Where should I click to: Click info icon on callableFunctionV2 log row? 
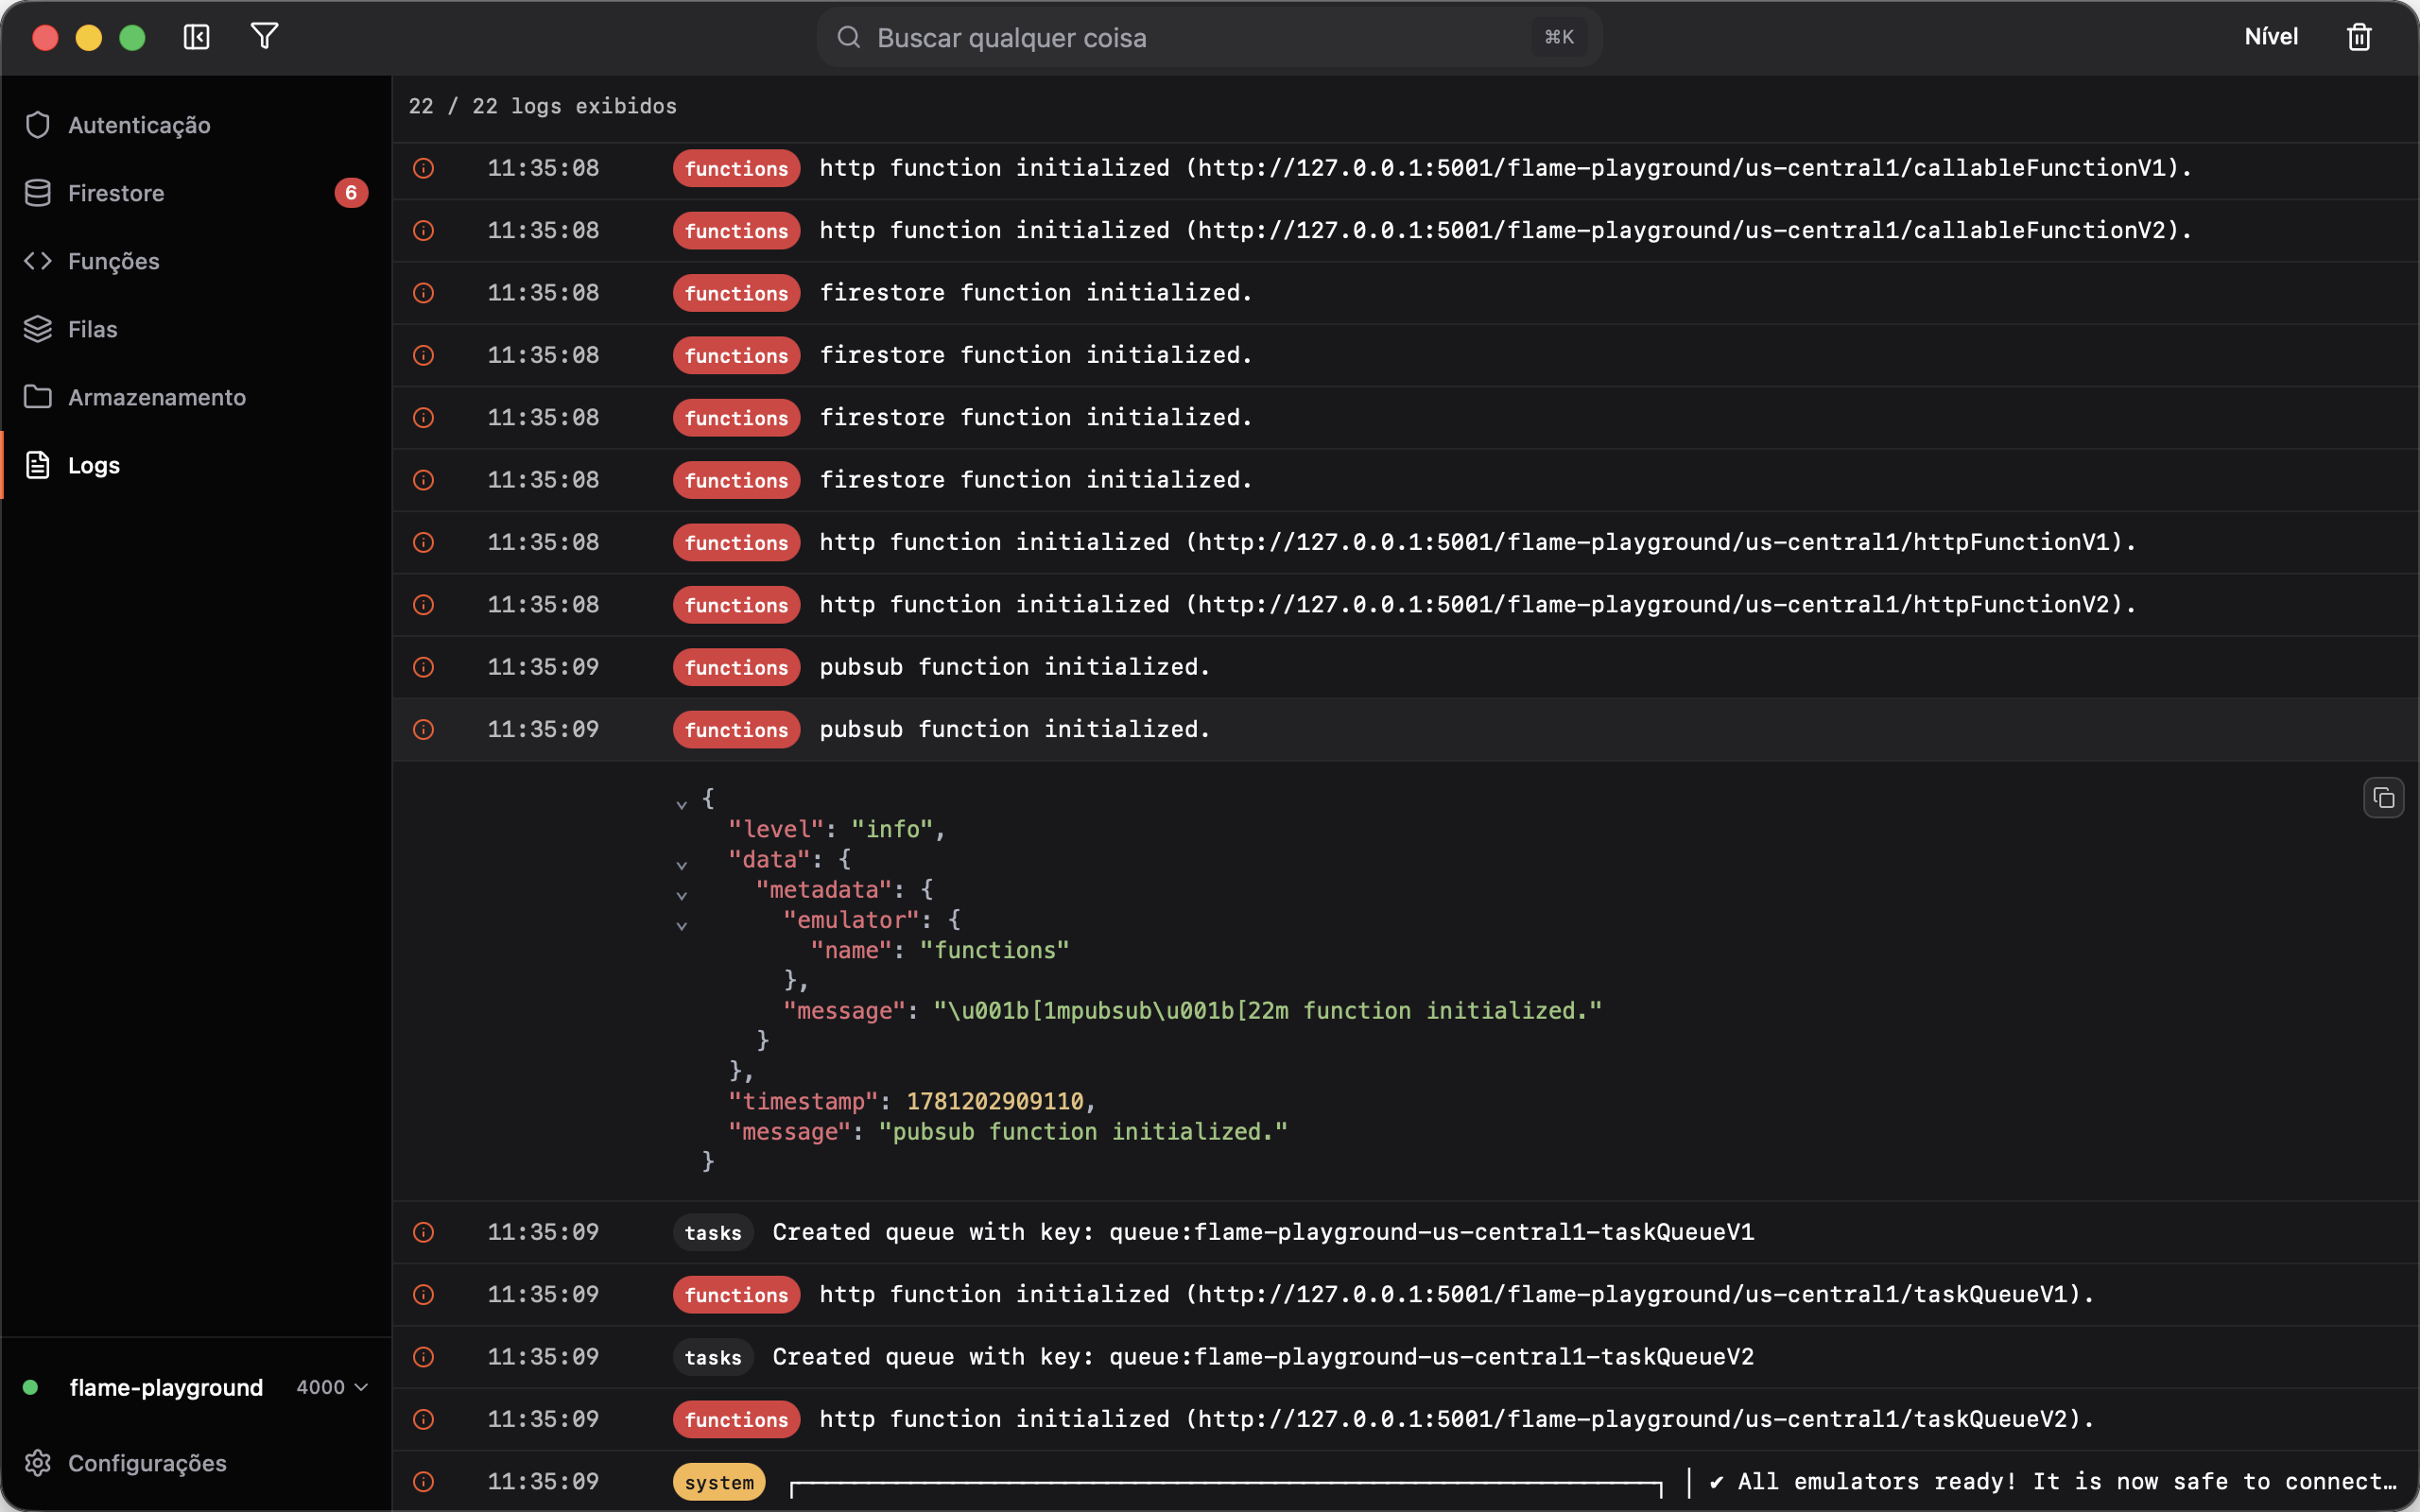(424, 231)
